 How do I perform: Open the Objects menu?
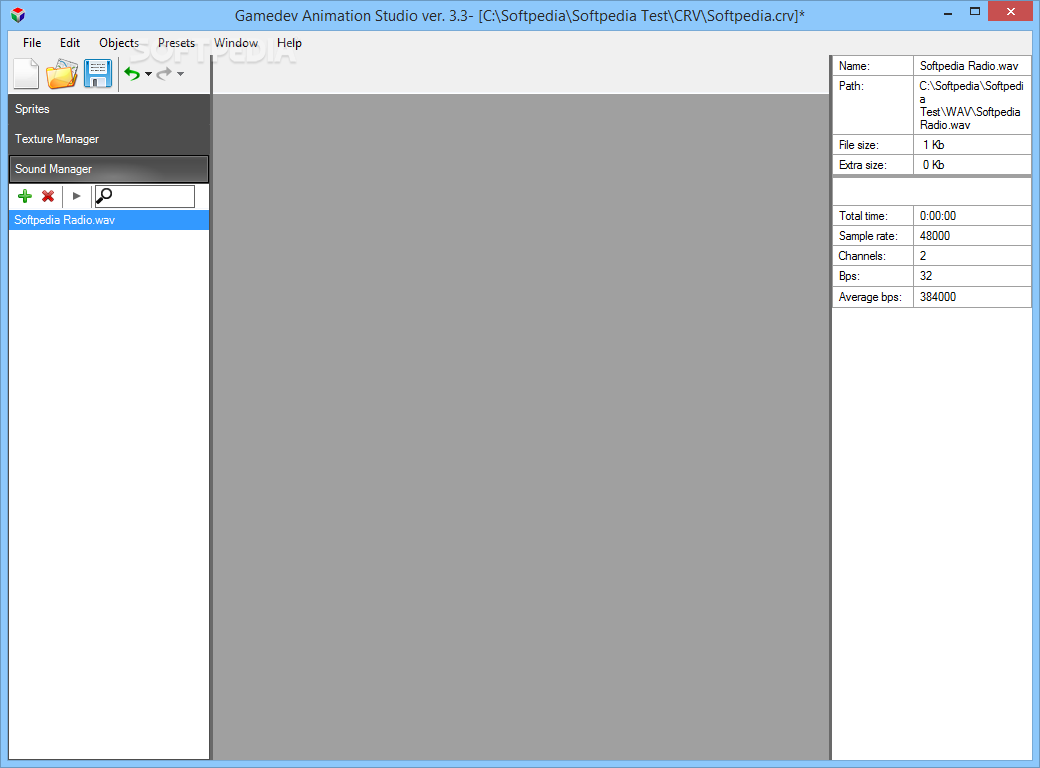click(x=119, y=43)
